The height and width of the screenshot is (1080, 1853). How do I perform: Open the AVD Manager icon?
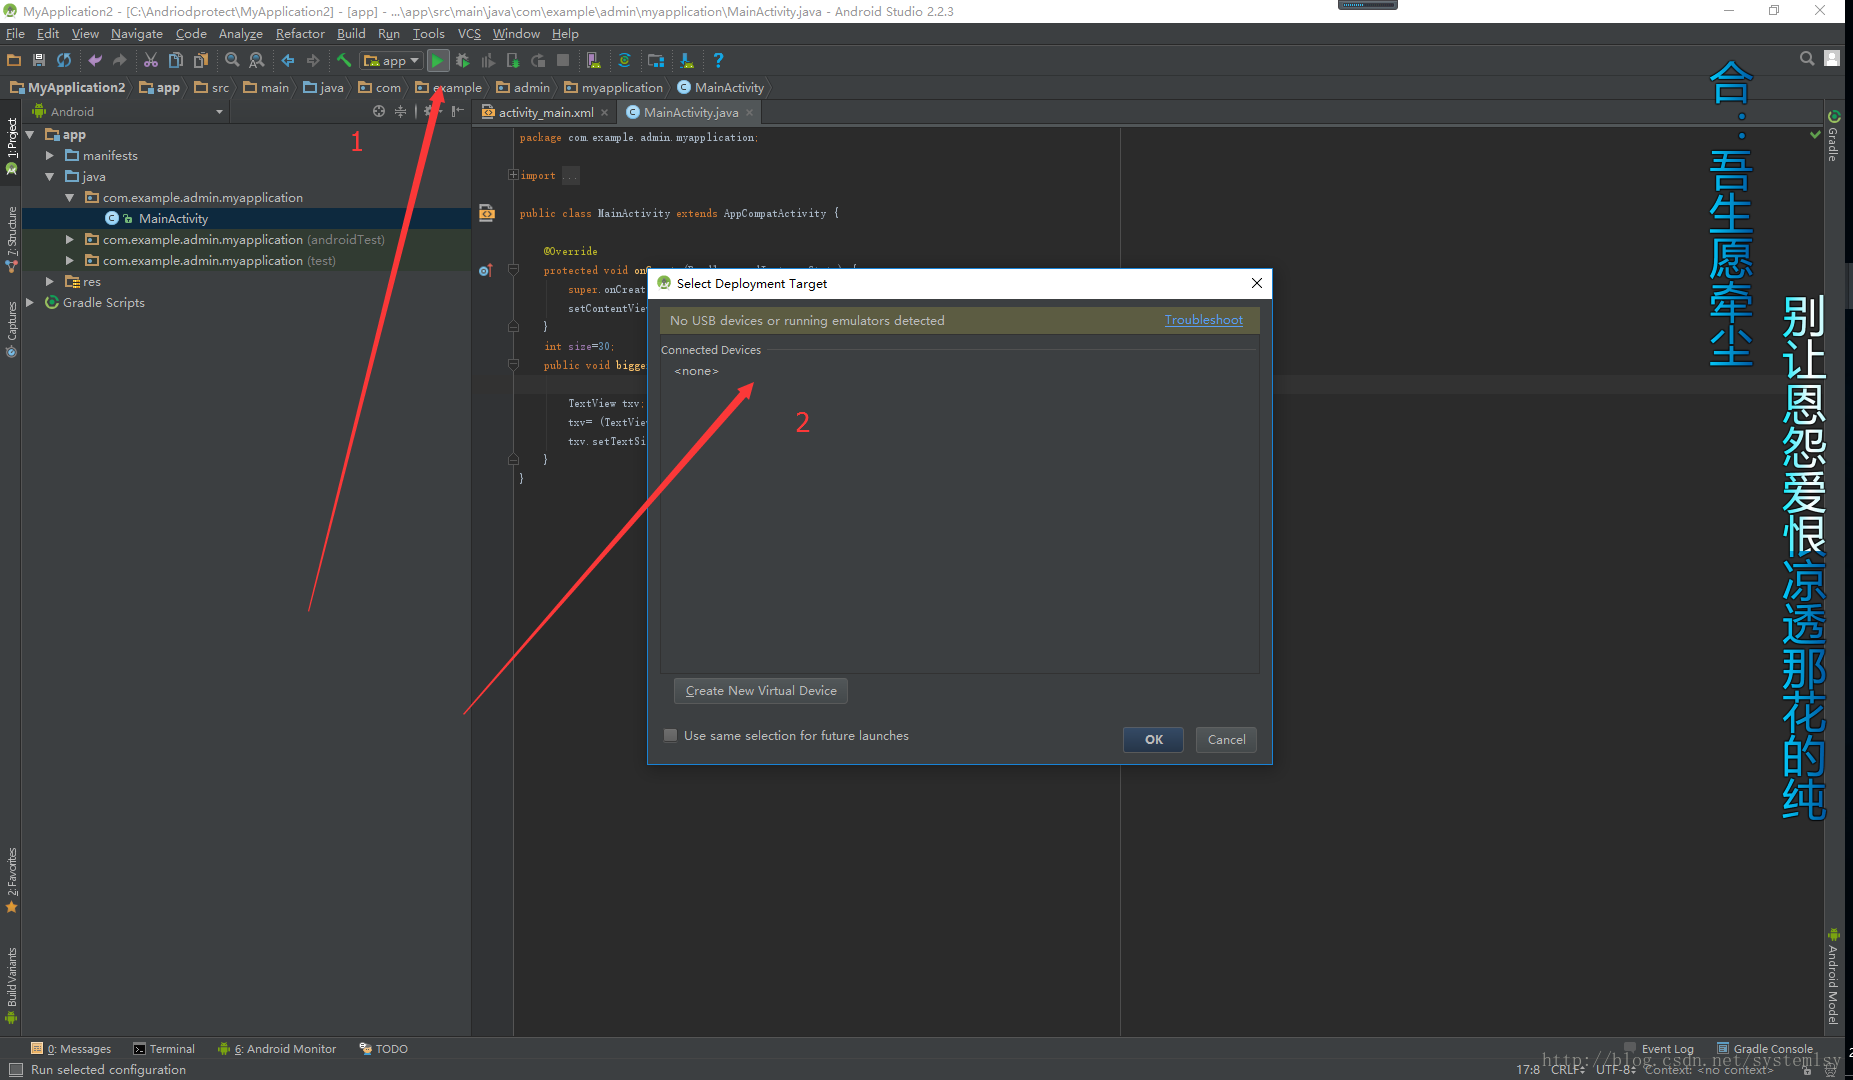coord(594,60)
